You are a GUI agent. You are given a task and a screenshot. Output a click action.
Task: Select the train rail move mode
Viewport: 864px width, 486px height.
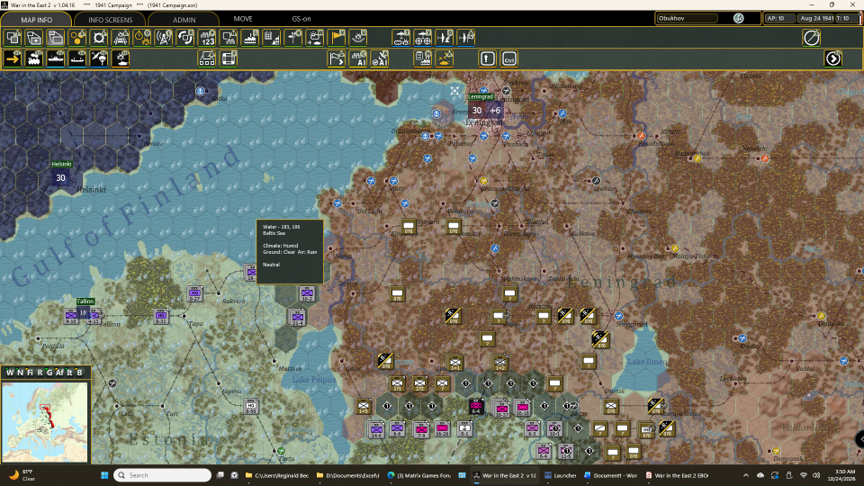(x=34, y=58)
